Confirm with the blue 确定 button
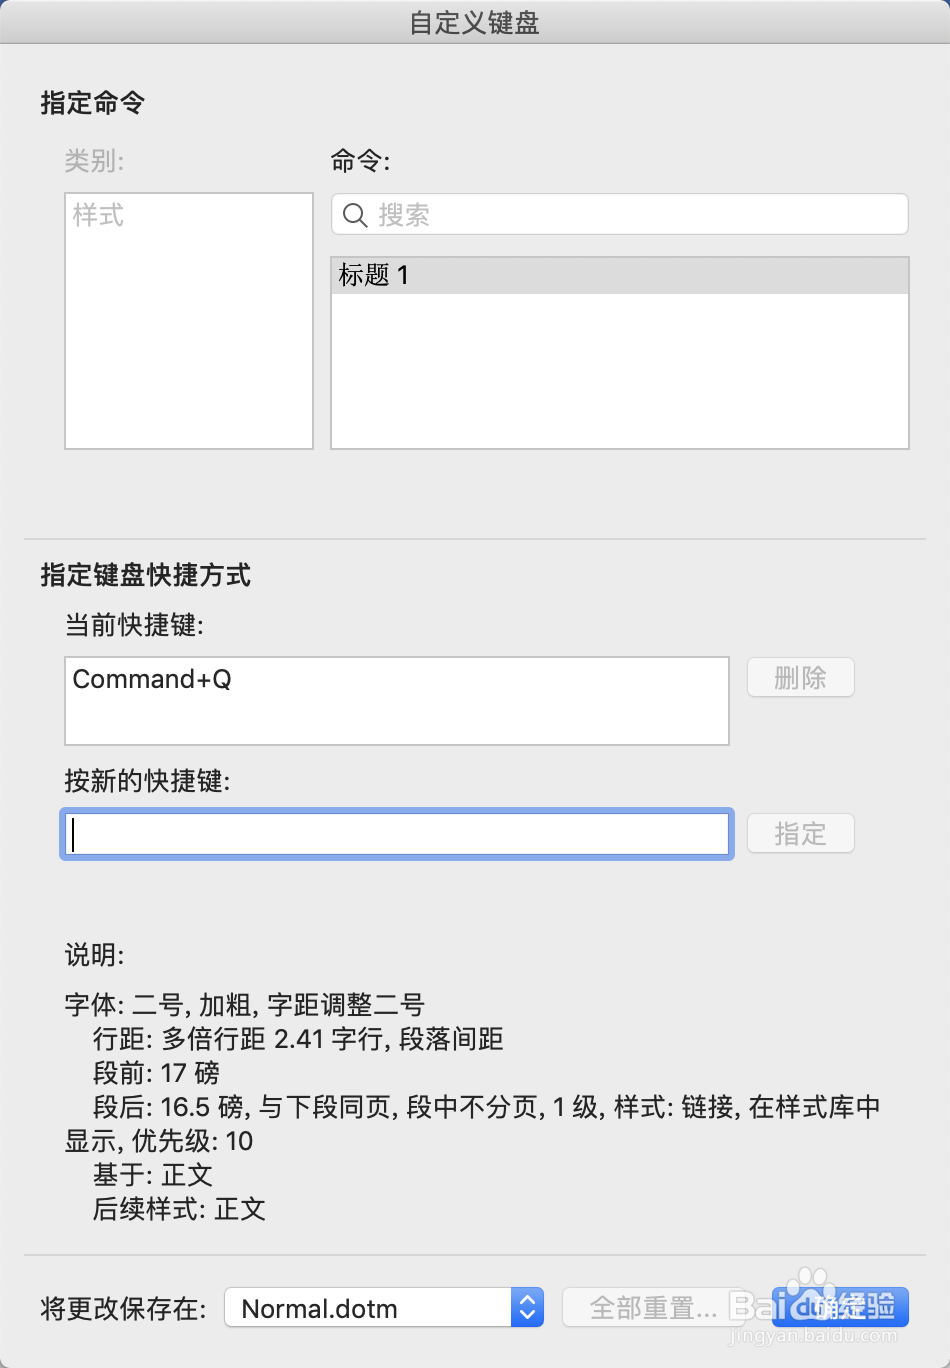Screen dimensions: 950x1368 coord(840,1307)
